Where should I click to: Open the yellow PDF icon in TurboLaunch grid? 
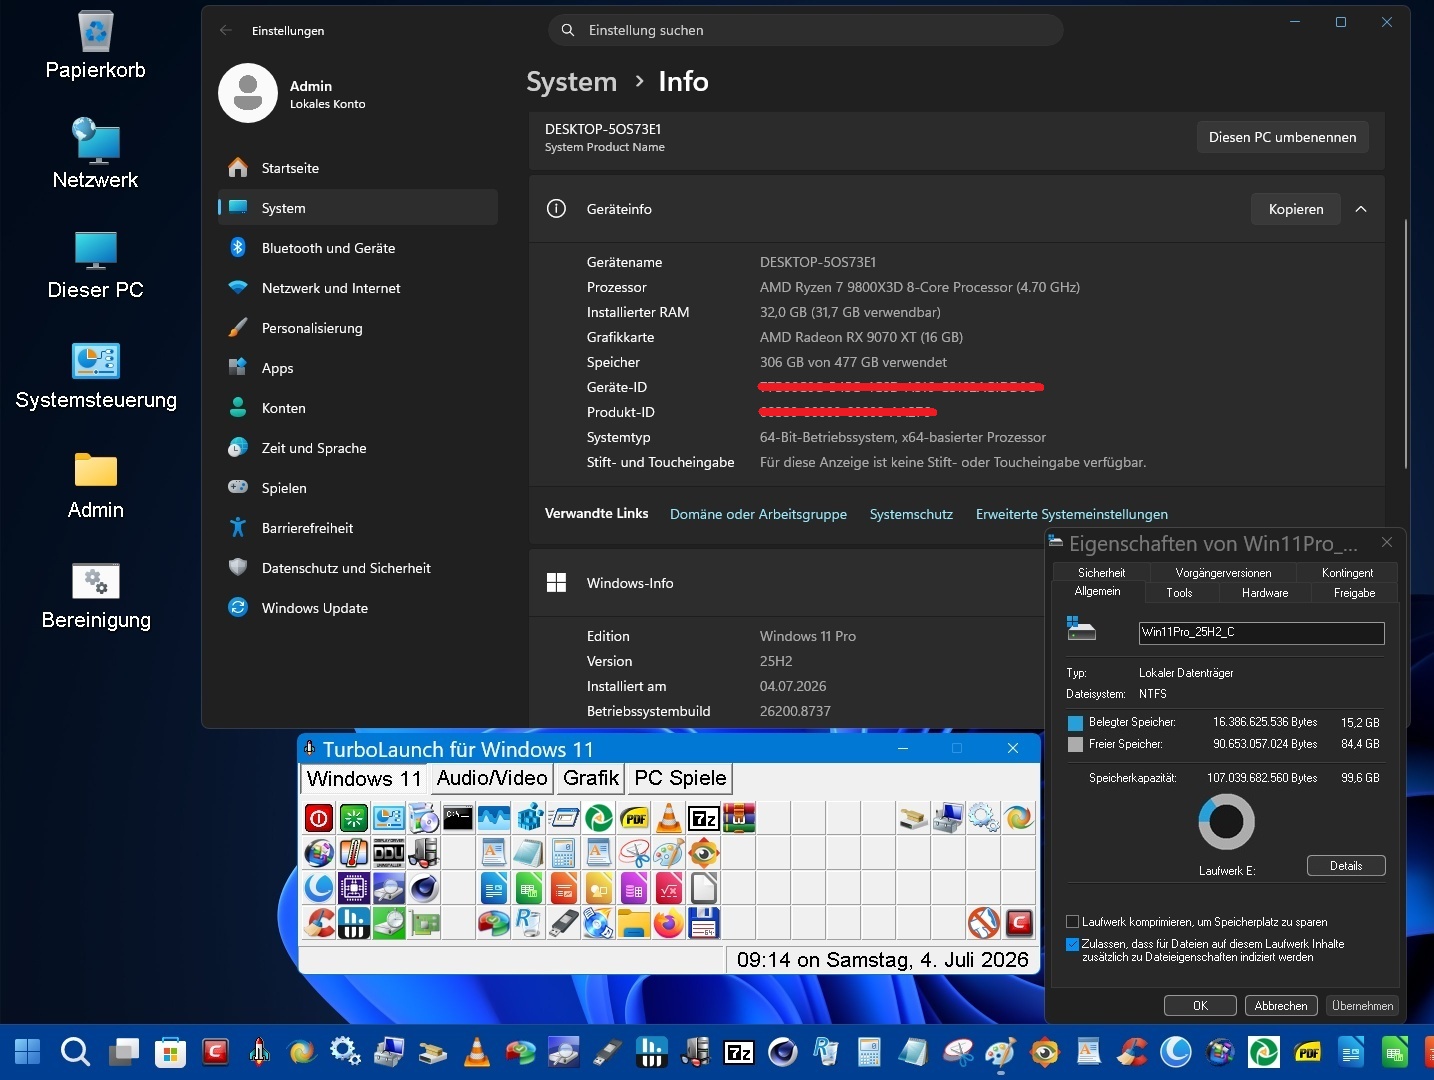[x=634, y=818]
